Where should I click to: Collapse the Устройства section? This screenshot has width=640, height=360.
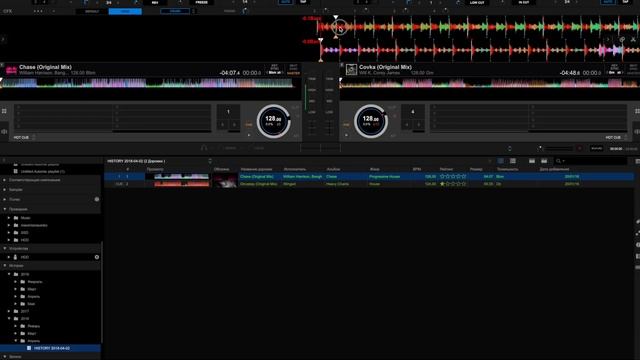point(4,248)
